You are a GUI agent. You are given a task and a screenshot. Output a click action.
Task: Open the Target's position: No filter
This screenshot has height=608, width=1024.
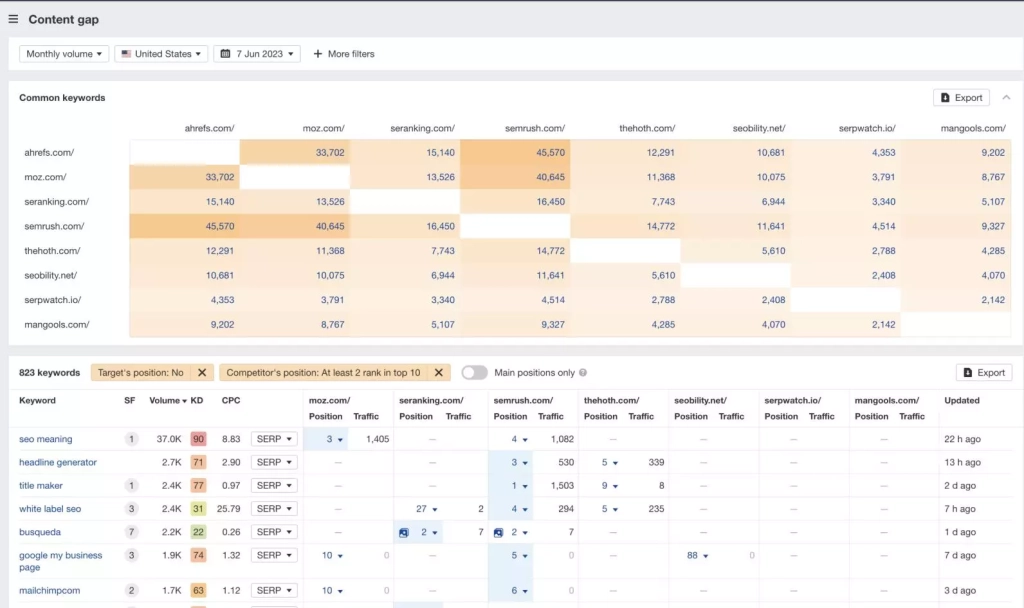(140, 372)
